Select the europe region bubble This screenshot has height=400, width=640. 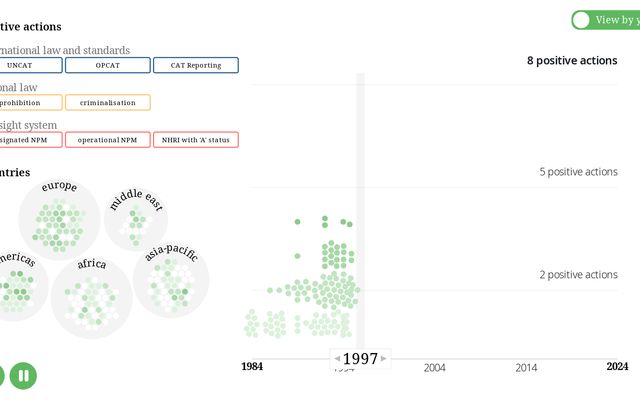(x=59, y=219)
